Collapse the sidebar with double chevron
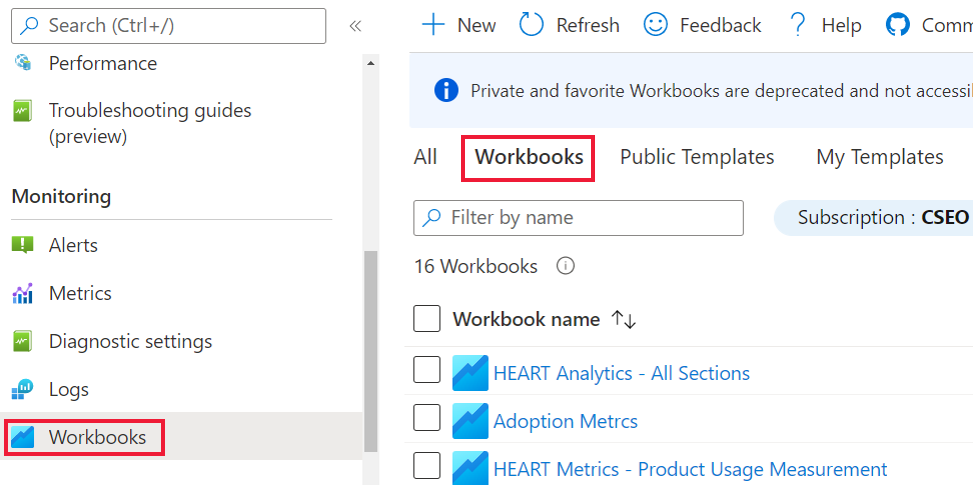This screenshot has width=974, height=495. point(355,26)
